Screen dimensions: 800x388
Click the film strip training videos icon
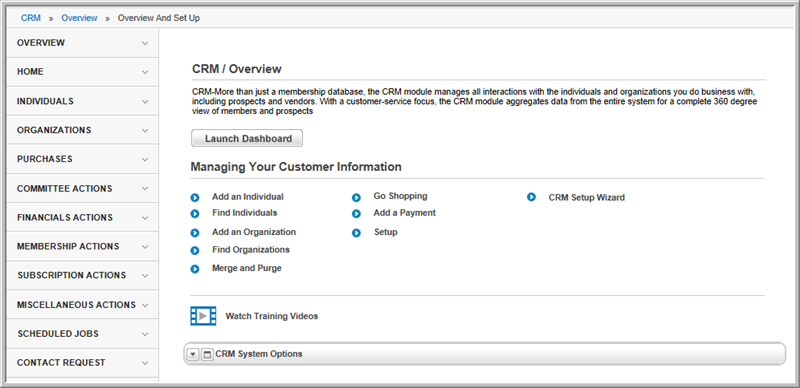(203, 316)
